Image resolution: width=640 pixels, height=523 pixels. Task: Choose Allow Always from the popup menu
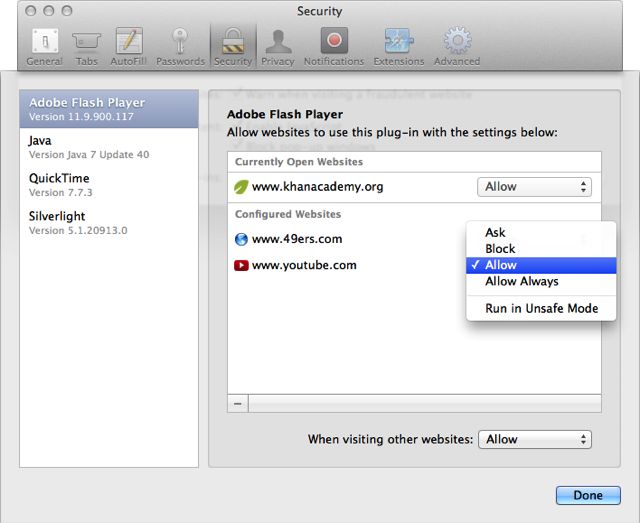point(541,281)
